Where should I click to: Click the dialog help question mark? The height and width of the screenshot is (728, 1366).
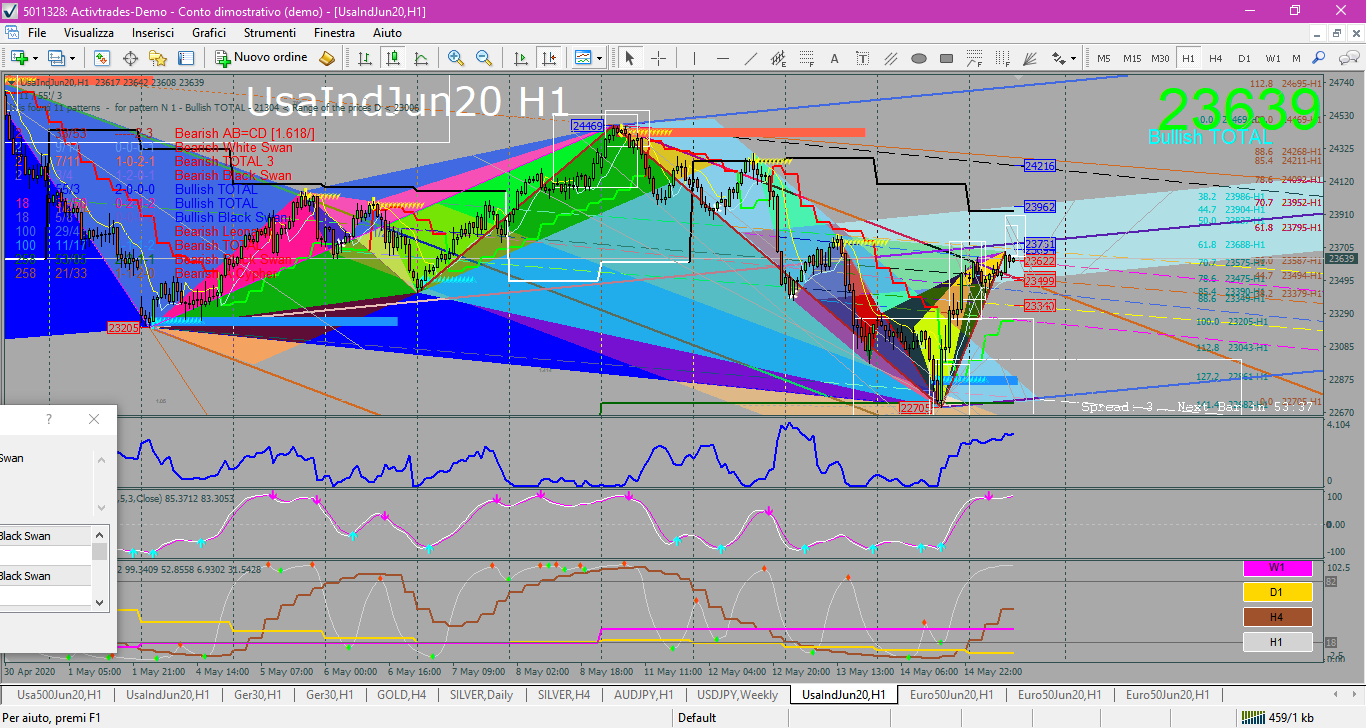pos(49,420)
